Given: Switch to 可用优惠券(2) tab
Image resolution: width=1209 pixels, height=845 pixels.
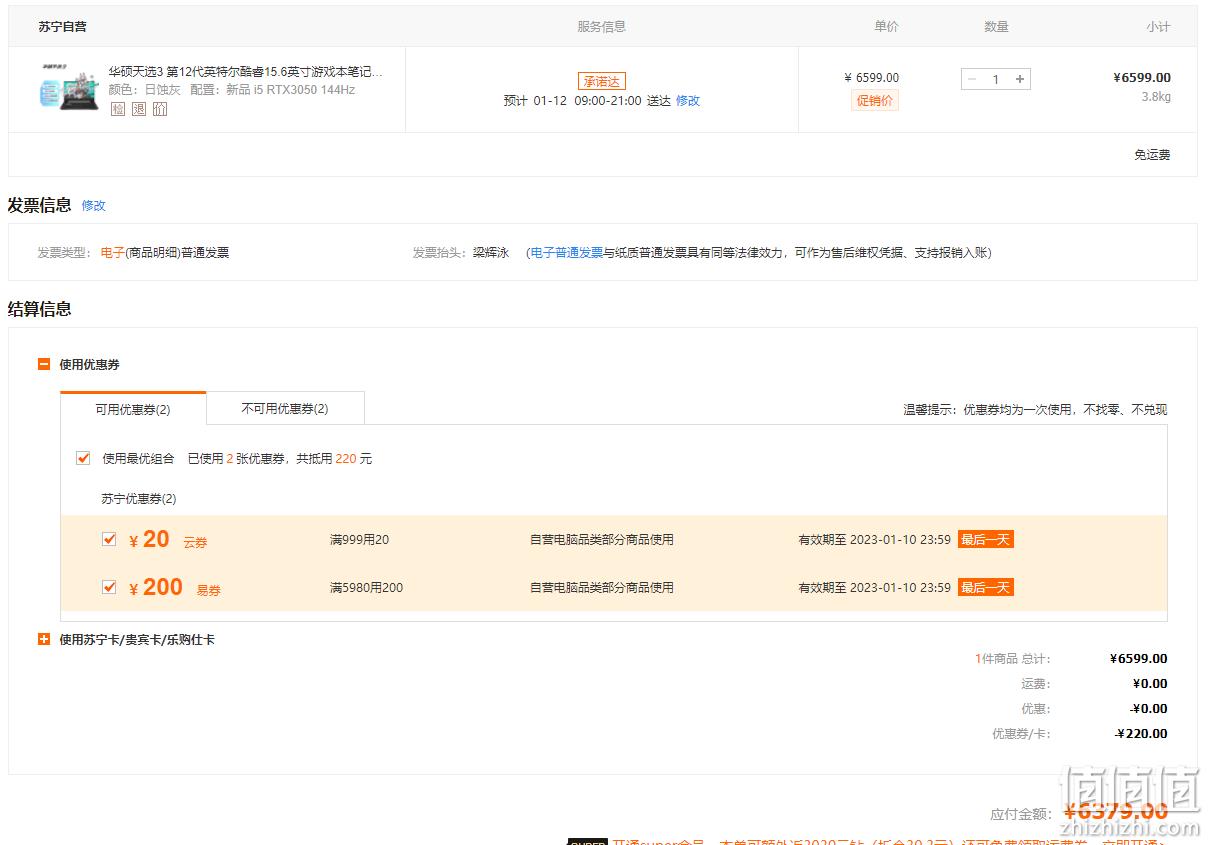Looking at the screenshot, I should (x=133, y=409).
